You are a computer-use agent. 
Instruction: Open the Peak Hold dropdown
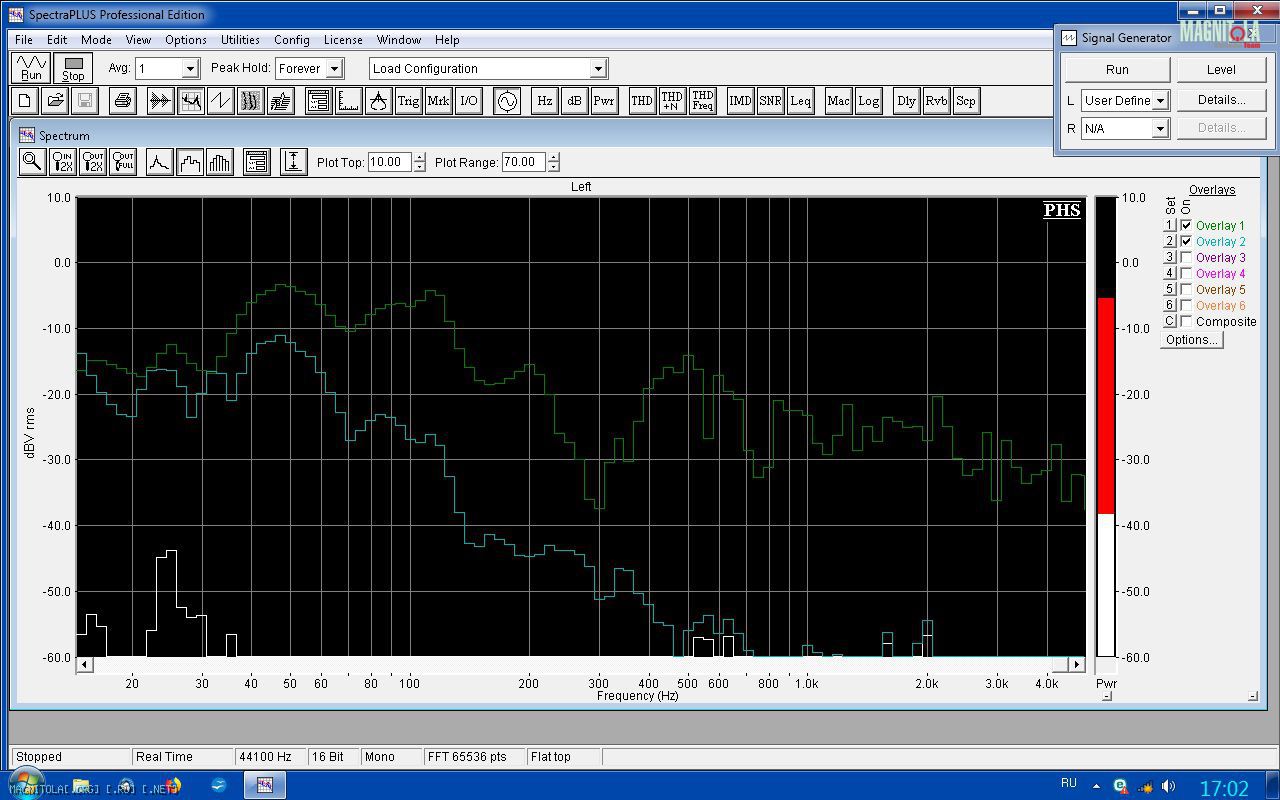click(334, 69)
